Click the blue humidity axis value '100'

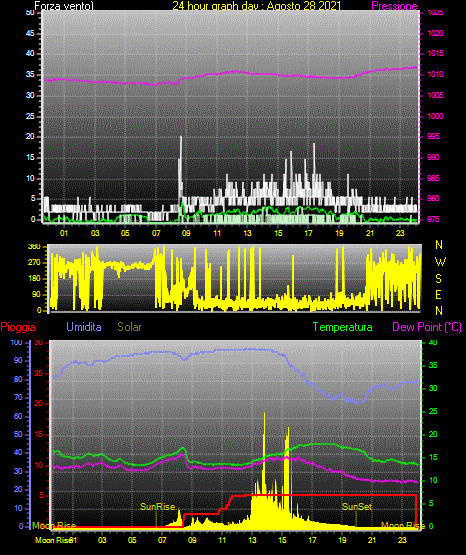(x=16, y=342)
